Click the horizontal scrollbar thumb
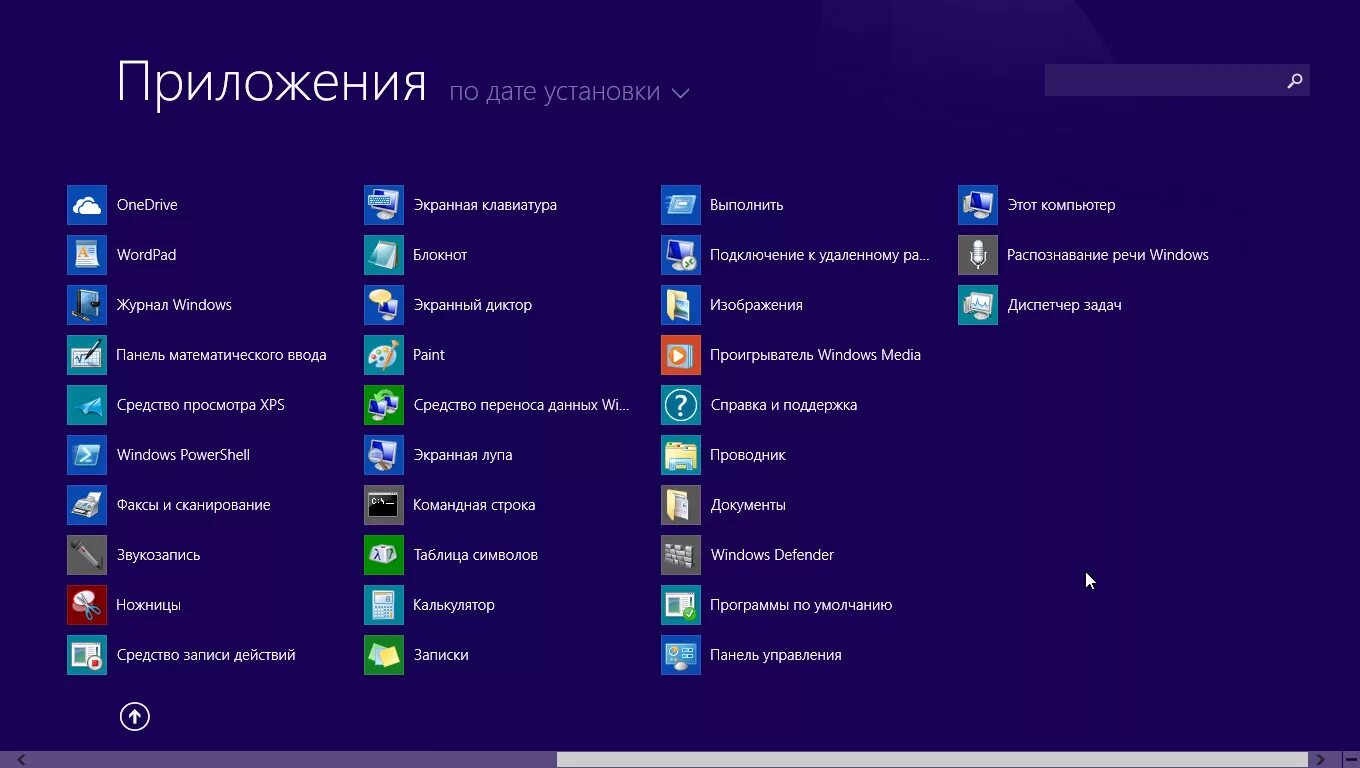 pos(932,760)
